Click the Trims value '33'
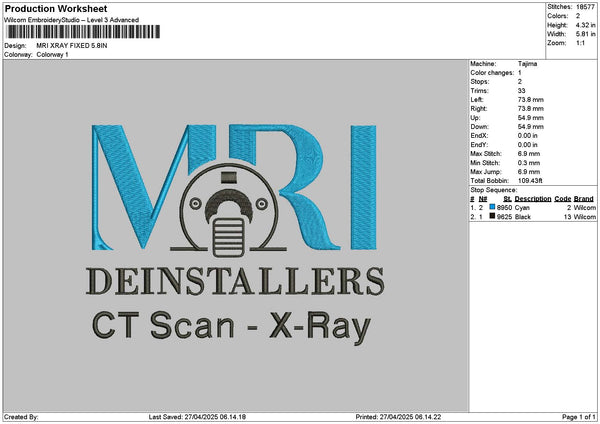This screenshot has height=424, width=600. (522, 91)
